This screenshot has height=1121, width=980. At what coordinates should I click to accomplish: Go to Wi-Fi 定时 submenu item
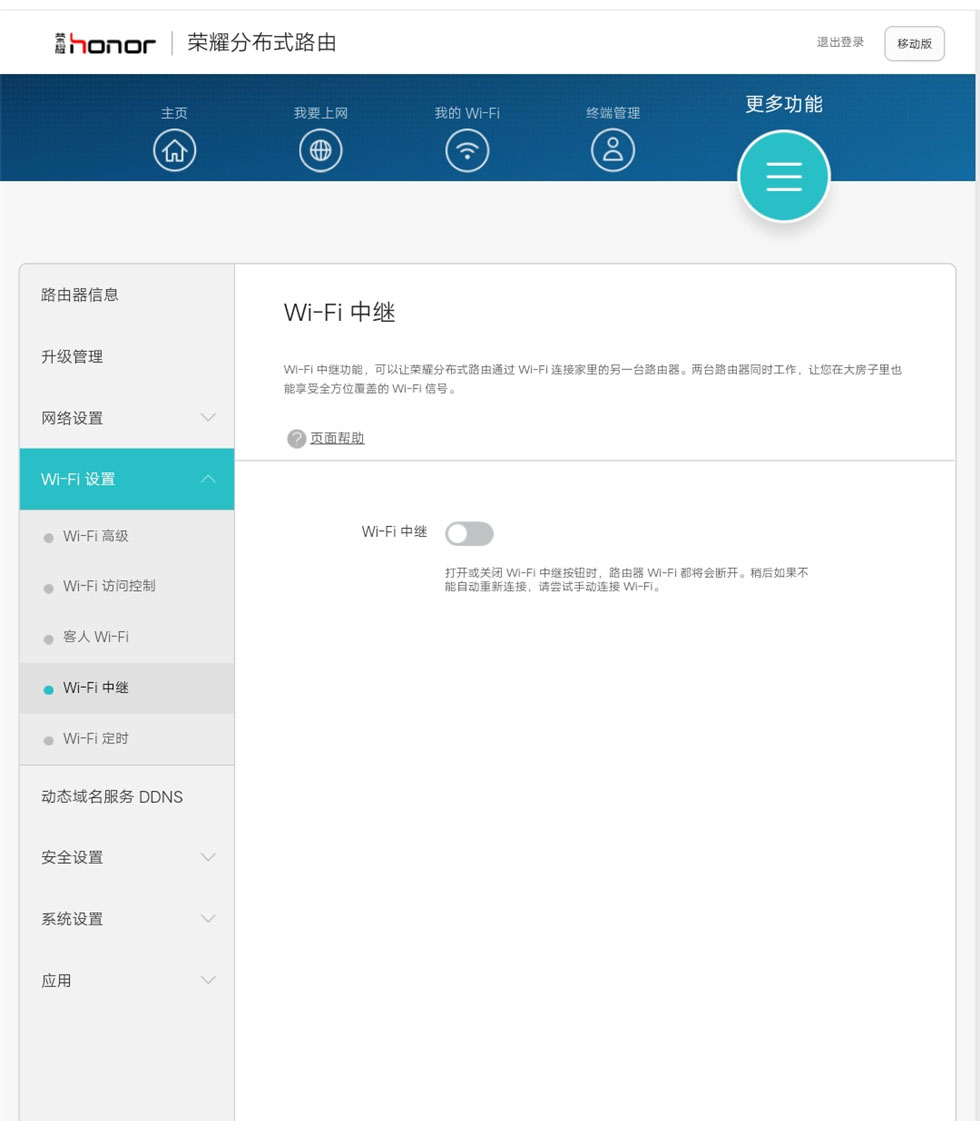96,739
